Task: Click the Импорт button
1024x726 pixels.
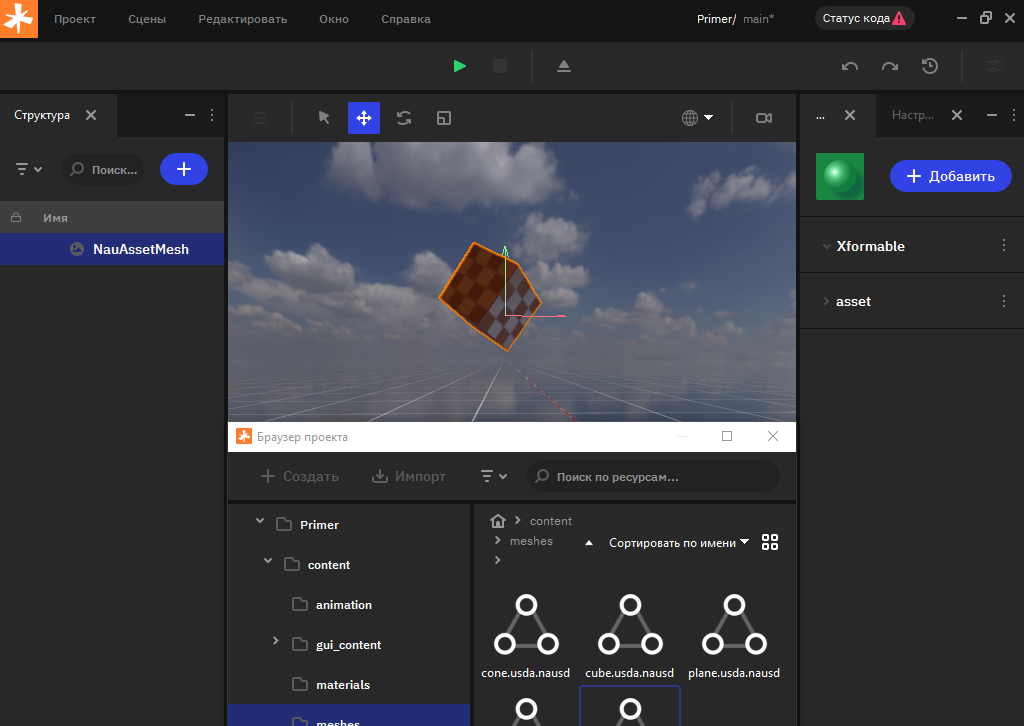Action: click(408, 476)
